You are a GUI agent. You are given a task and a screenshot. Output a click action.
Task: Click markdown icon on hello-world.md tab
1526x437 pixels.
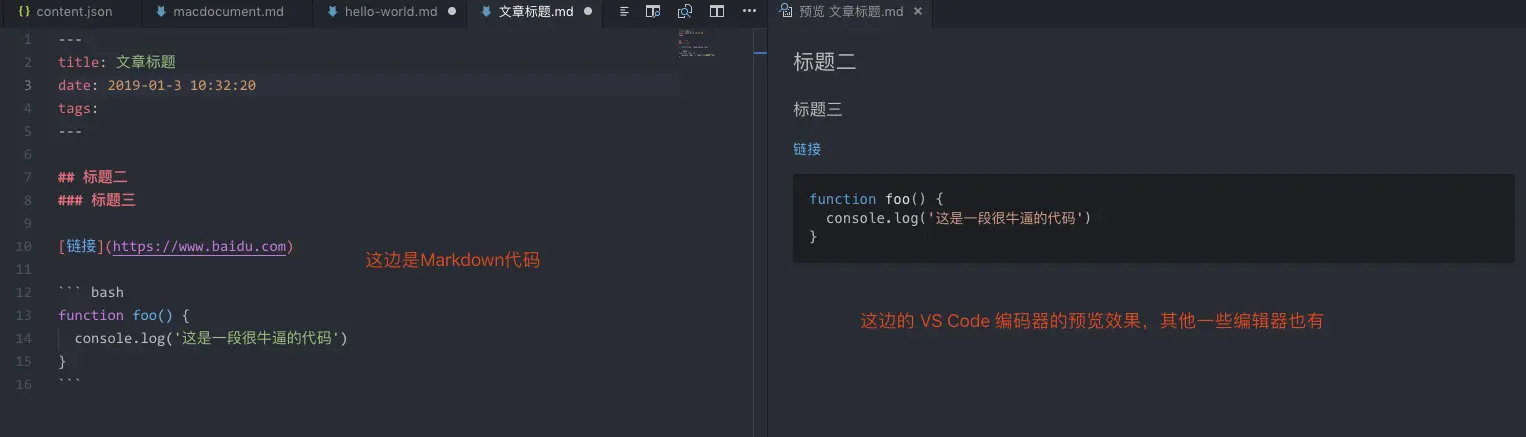332,12
